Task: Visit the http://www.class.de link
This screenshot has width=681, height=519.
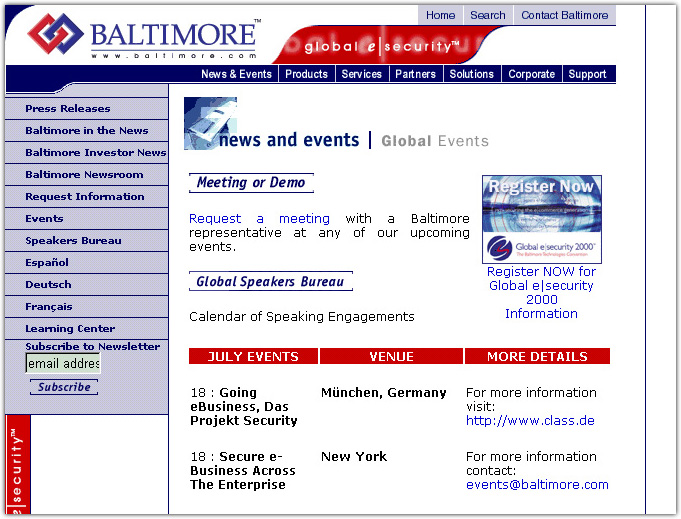Action: point(530,420)
